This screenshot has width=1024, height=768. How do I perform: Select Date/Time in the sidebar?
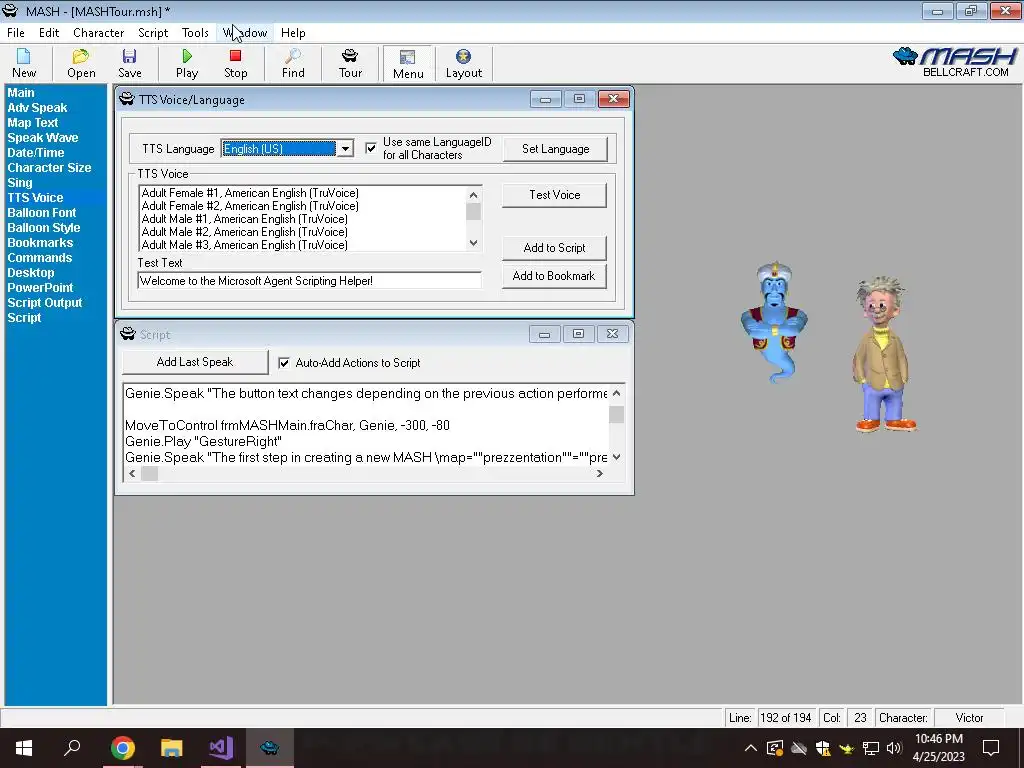(35, 153)
